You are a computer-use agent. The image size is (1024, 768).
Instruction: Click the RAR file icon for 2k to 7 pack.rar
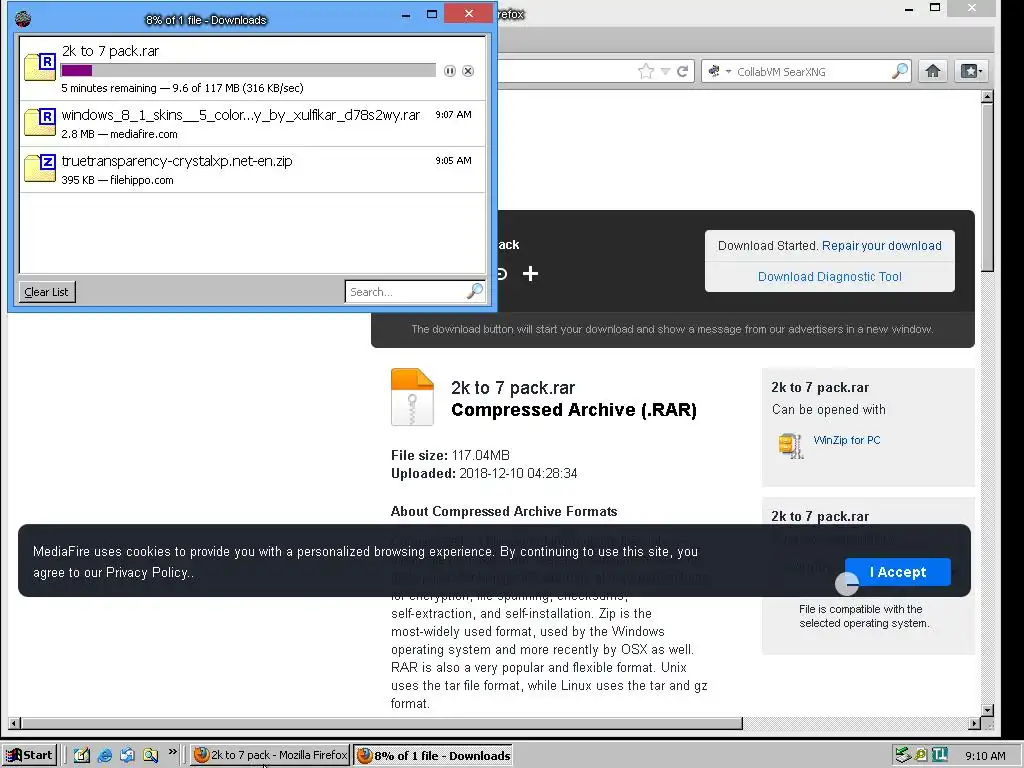pyautogui.click(x=40, y=67)
